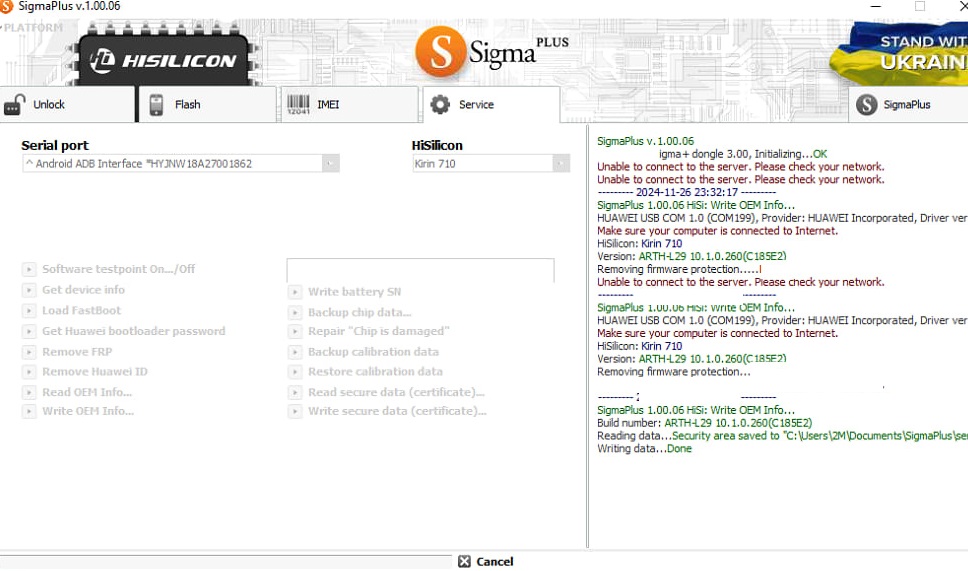This screenshot has height=571, width=968.
Task: Click Backup chip data... label
Action: click(360, 312)
